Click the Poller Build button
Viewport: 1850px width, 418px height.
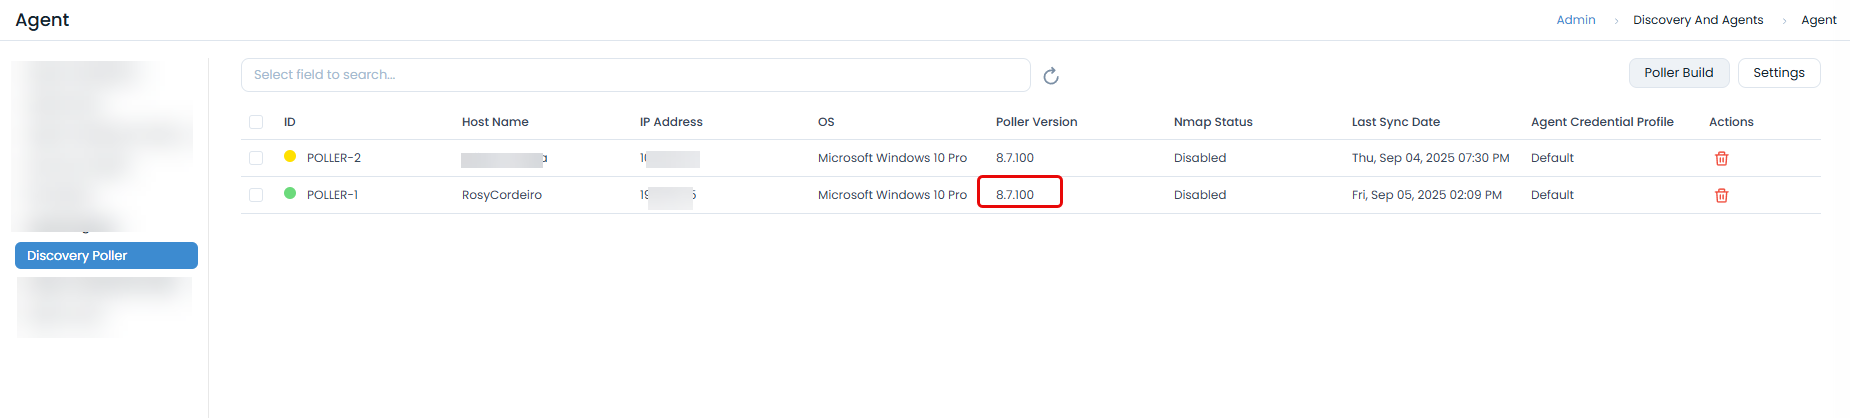point(1678,73)
